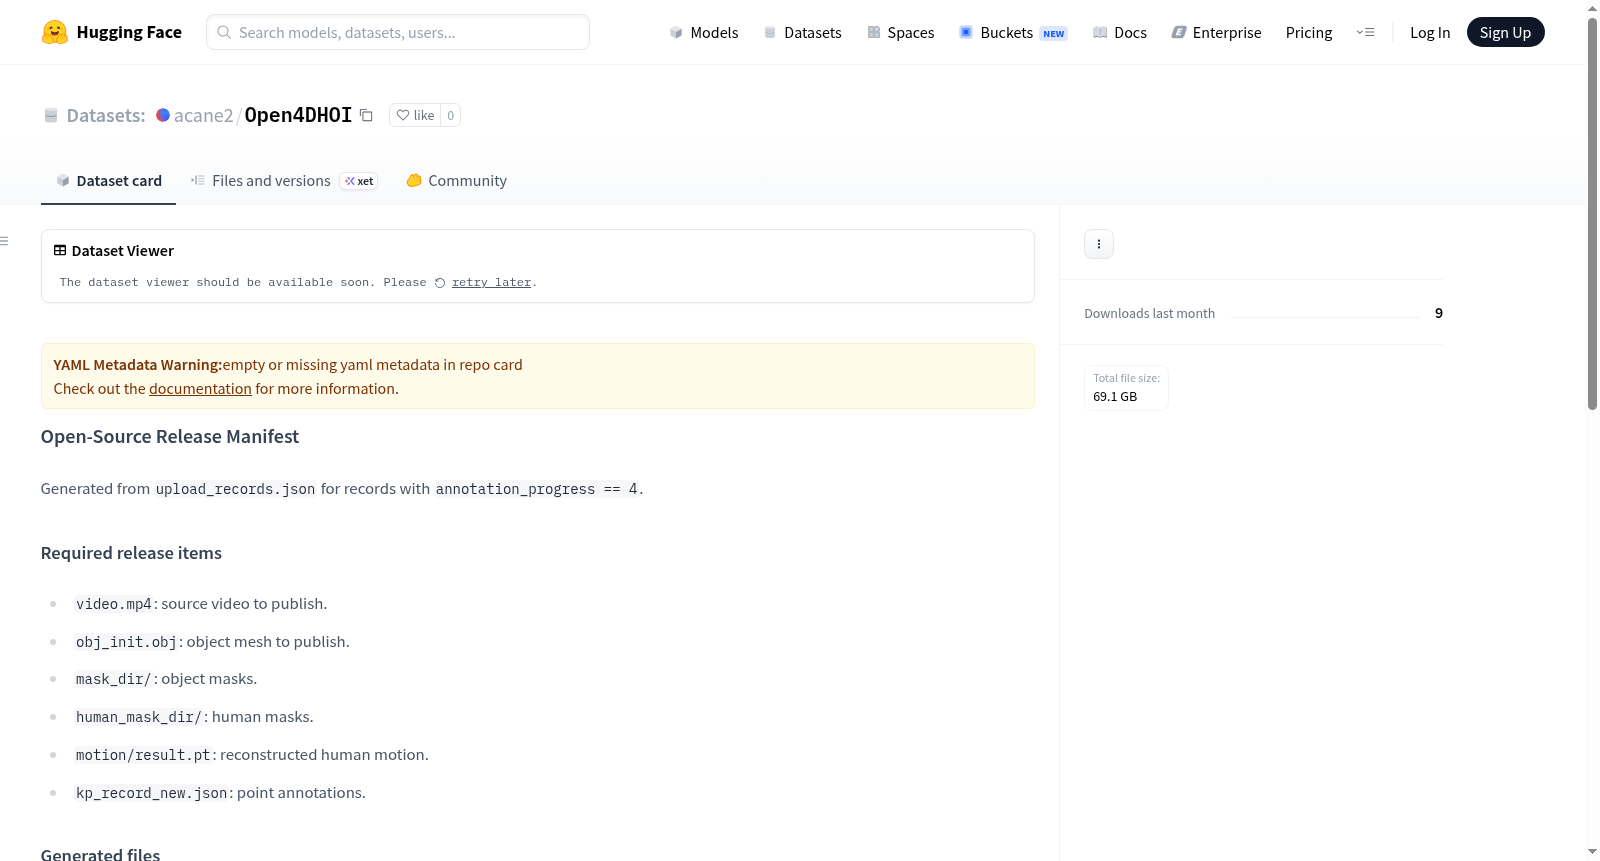Click the video.mp4 list item
This screenshot has height=861, width=1600.
click(201, 604)
